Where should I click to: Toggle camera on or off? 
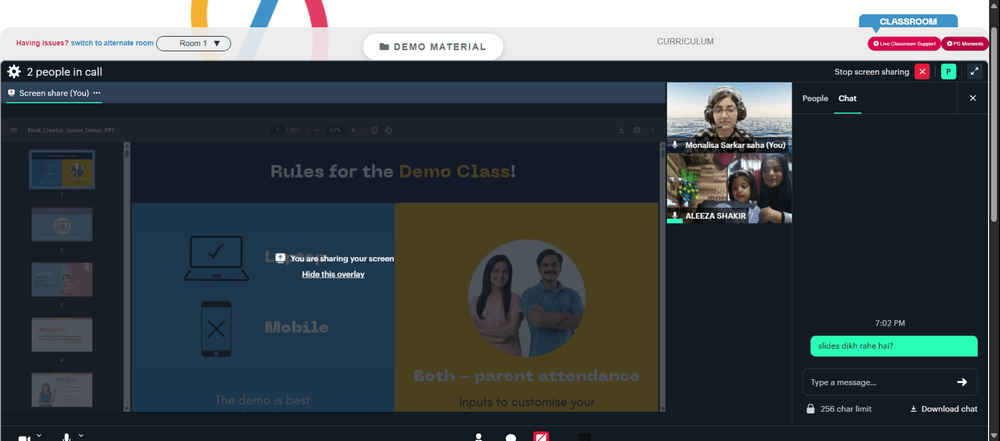[24, 438]
